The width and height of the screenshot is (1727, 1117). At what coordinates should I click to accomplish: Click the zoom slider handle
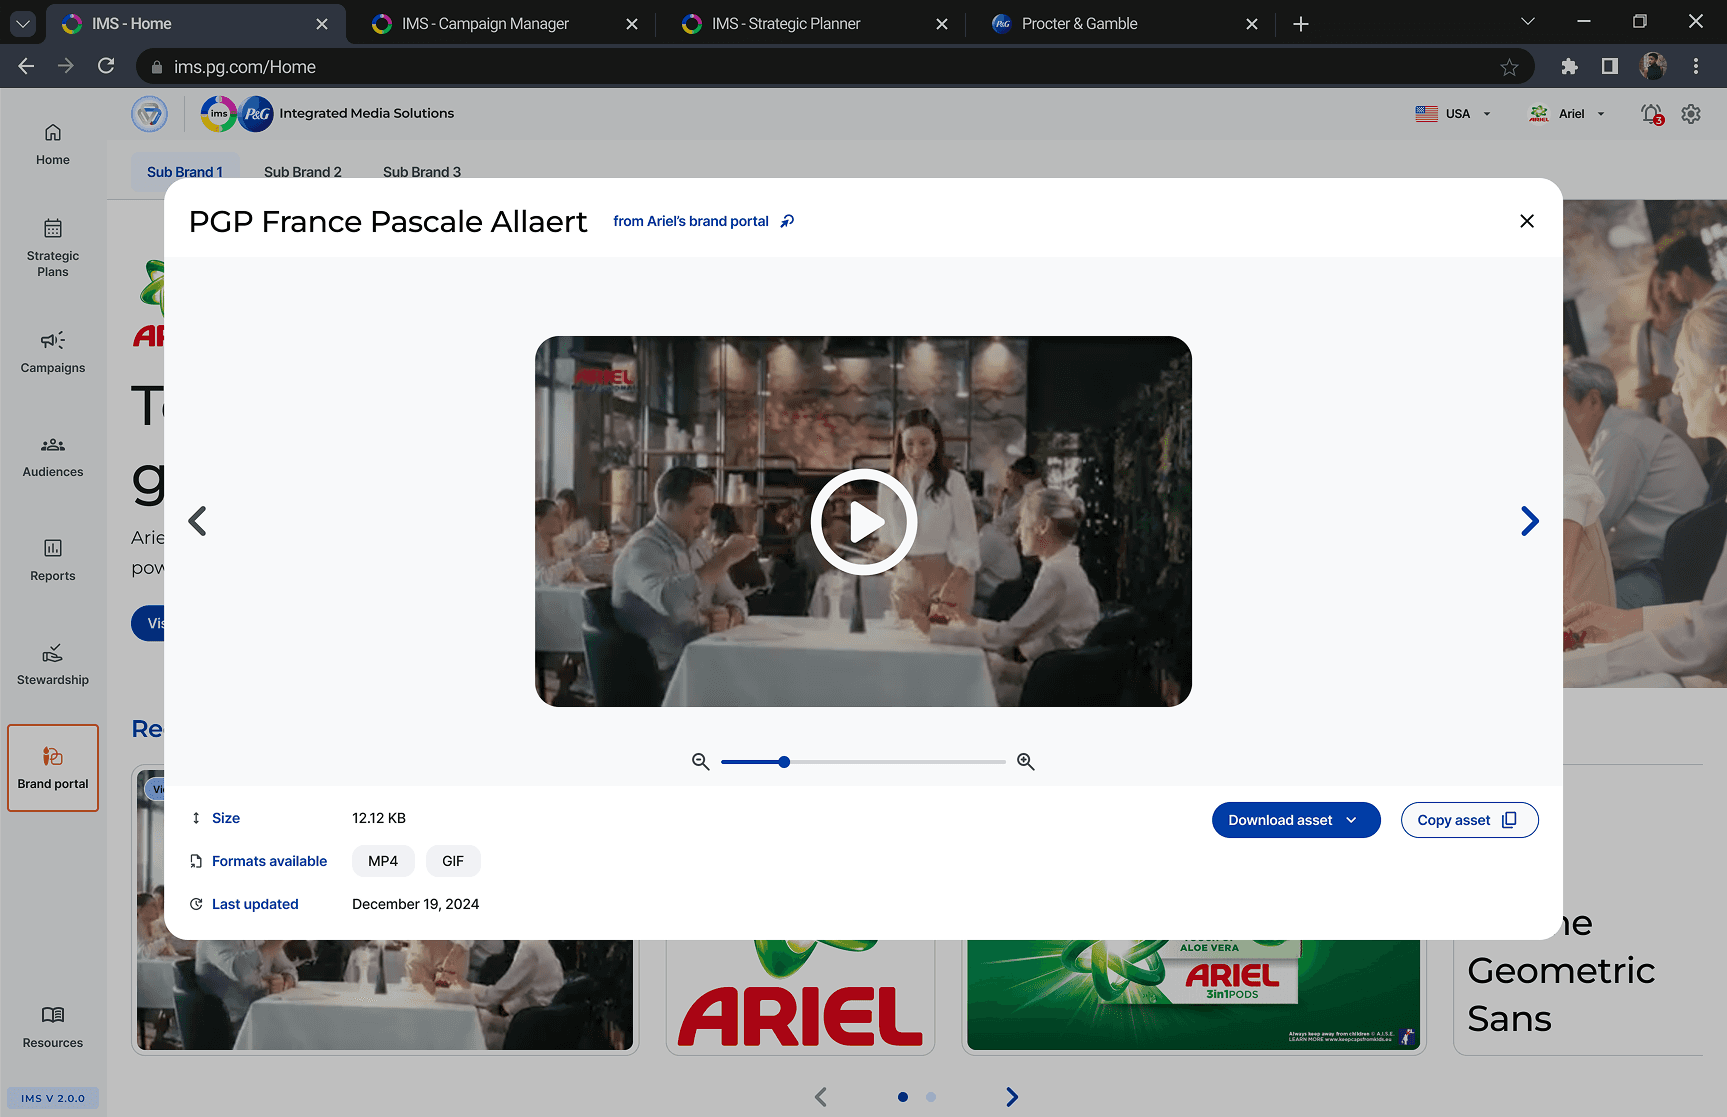pos(784,762)
